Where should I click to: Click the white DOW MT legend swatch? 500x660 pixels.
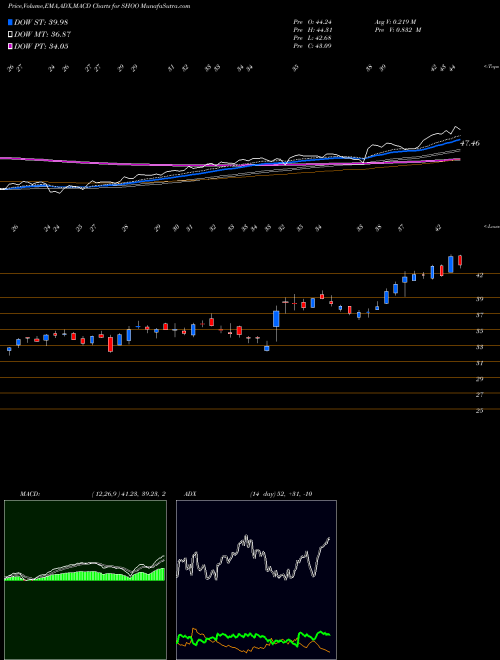(x=10, y=35)
